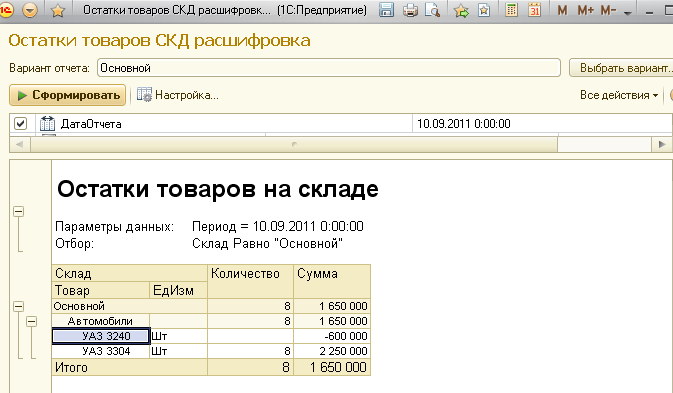Click the ДатаОтчета calendar parameter icon
673x393 pixels.
[47, 124]
